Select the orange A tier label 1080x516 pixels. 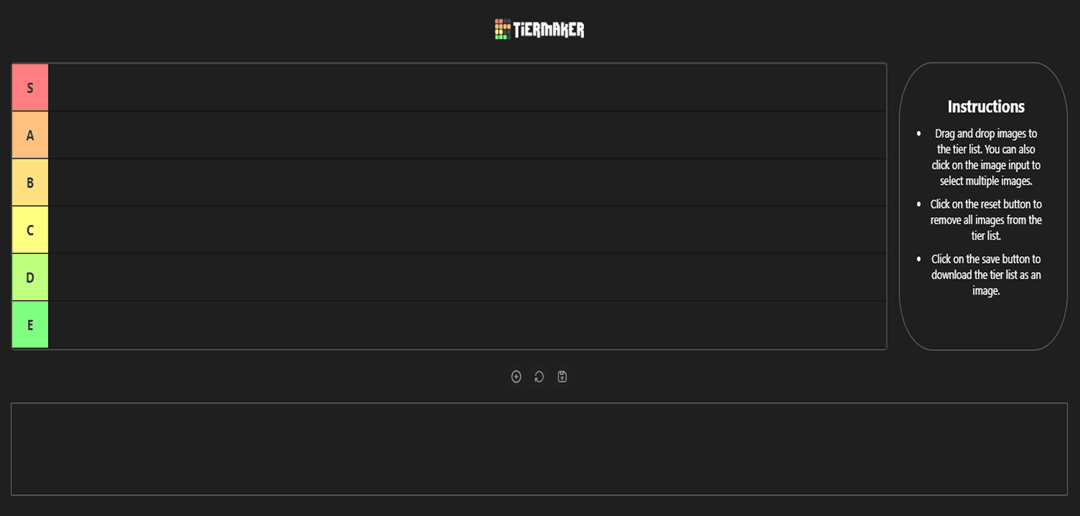tap(30, 135)
